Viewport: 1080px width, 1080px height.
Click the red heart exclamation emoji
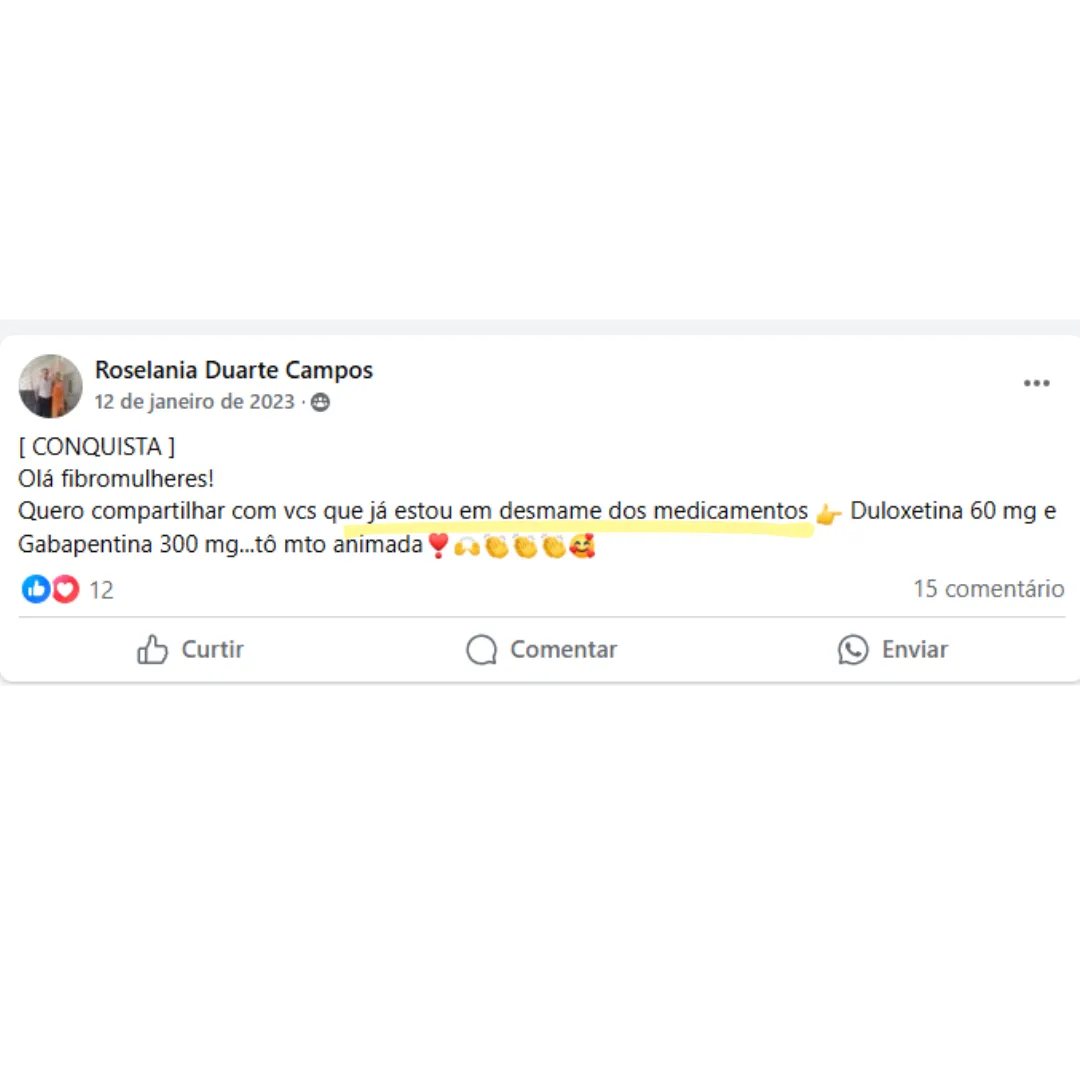click(x=438, y=546)
